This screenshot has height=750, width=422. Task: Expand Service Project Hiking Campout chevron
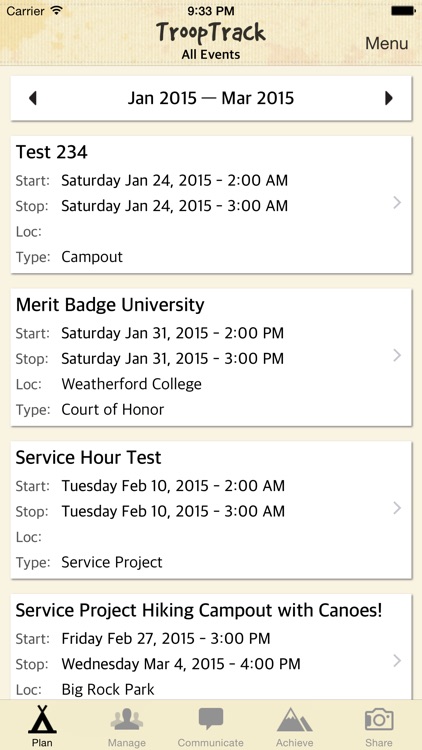(397, 661)
